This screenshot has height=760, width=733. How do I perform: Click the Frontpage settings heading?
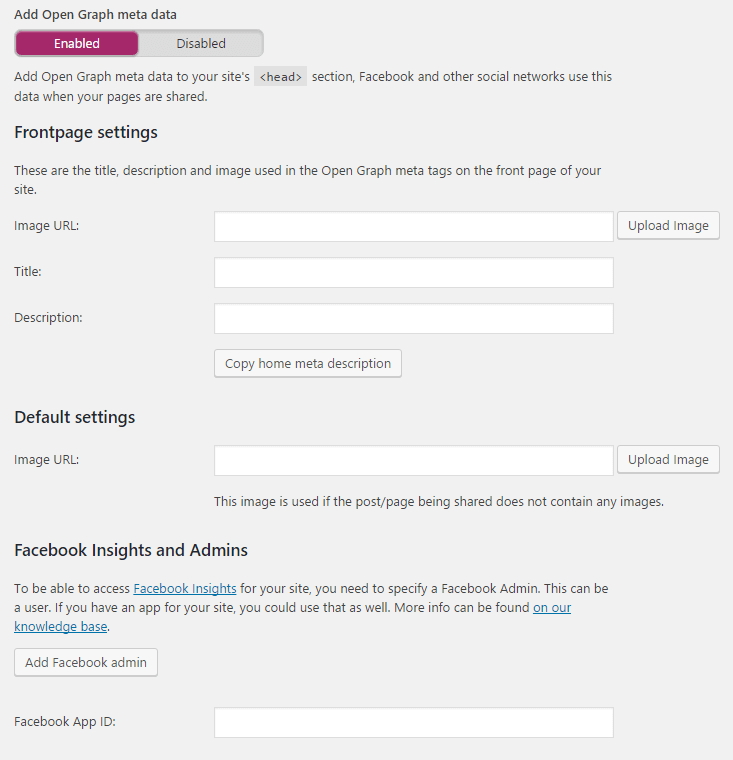pyautogui.click(x=86, y=132)
